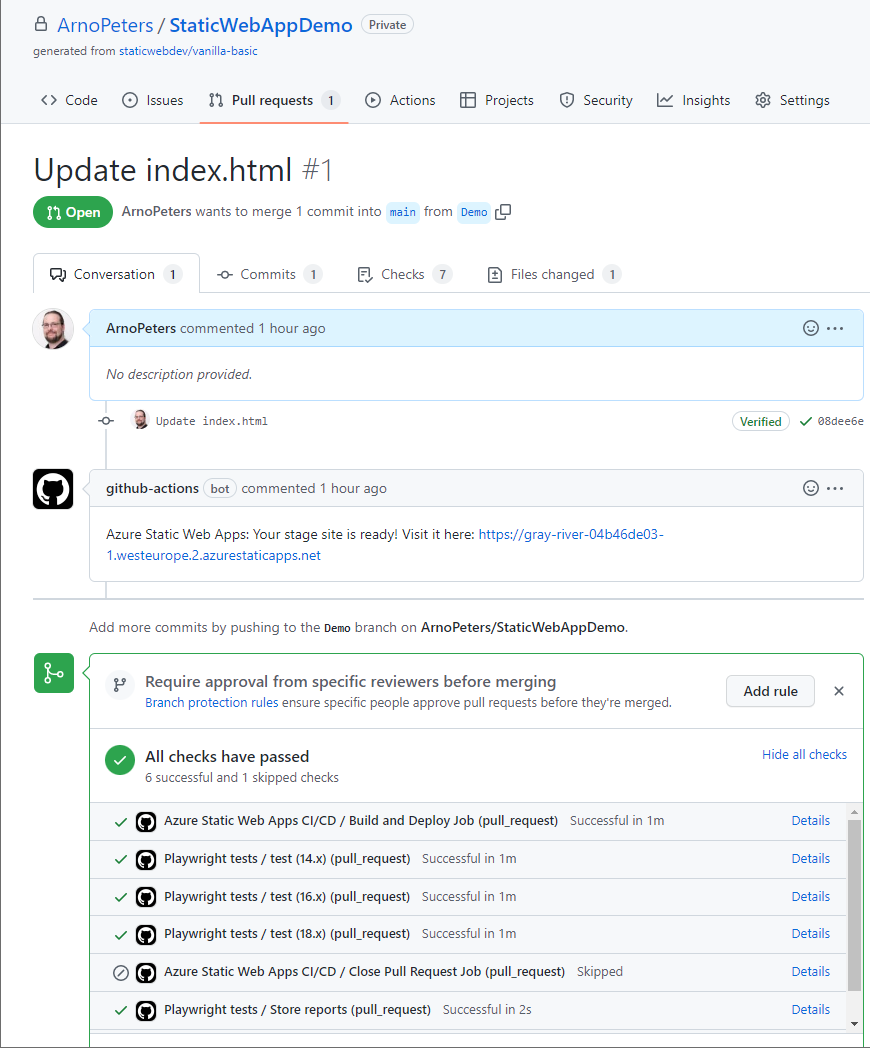
Task: Go to the Actions tab
Action: tap(400, 100)
